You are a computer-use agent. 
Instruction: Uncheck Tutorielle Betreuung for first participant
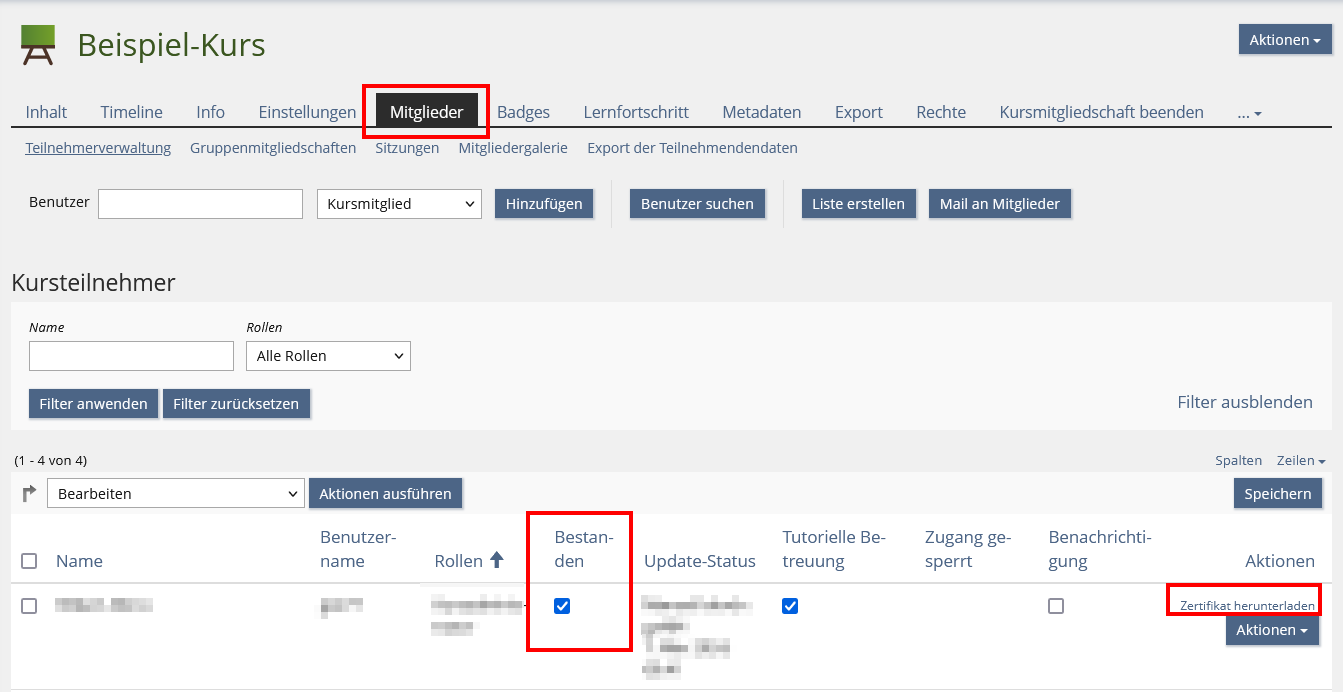790,606
